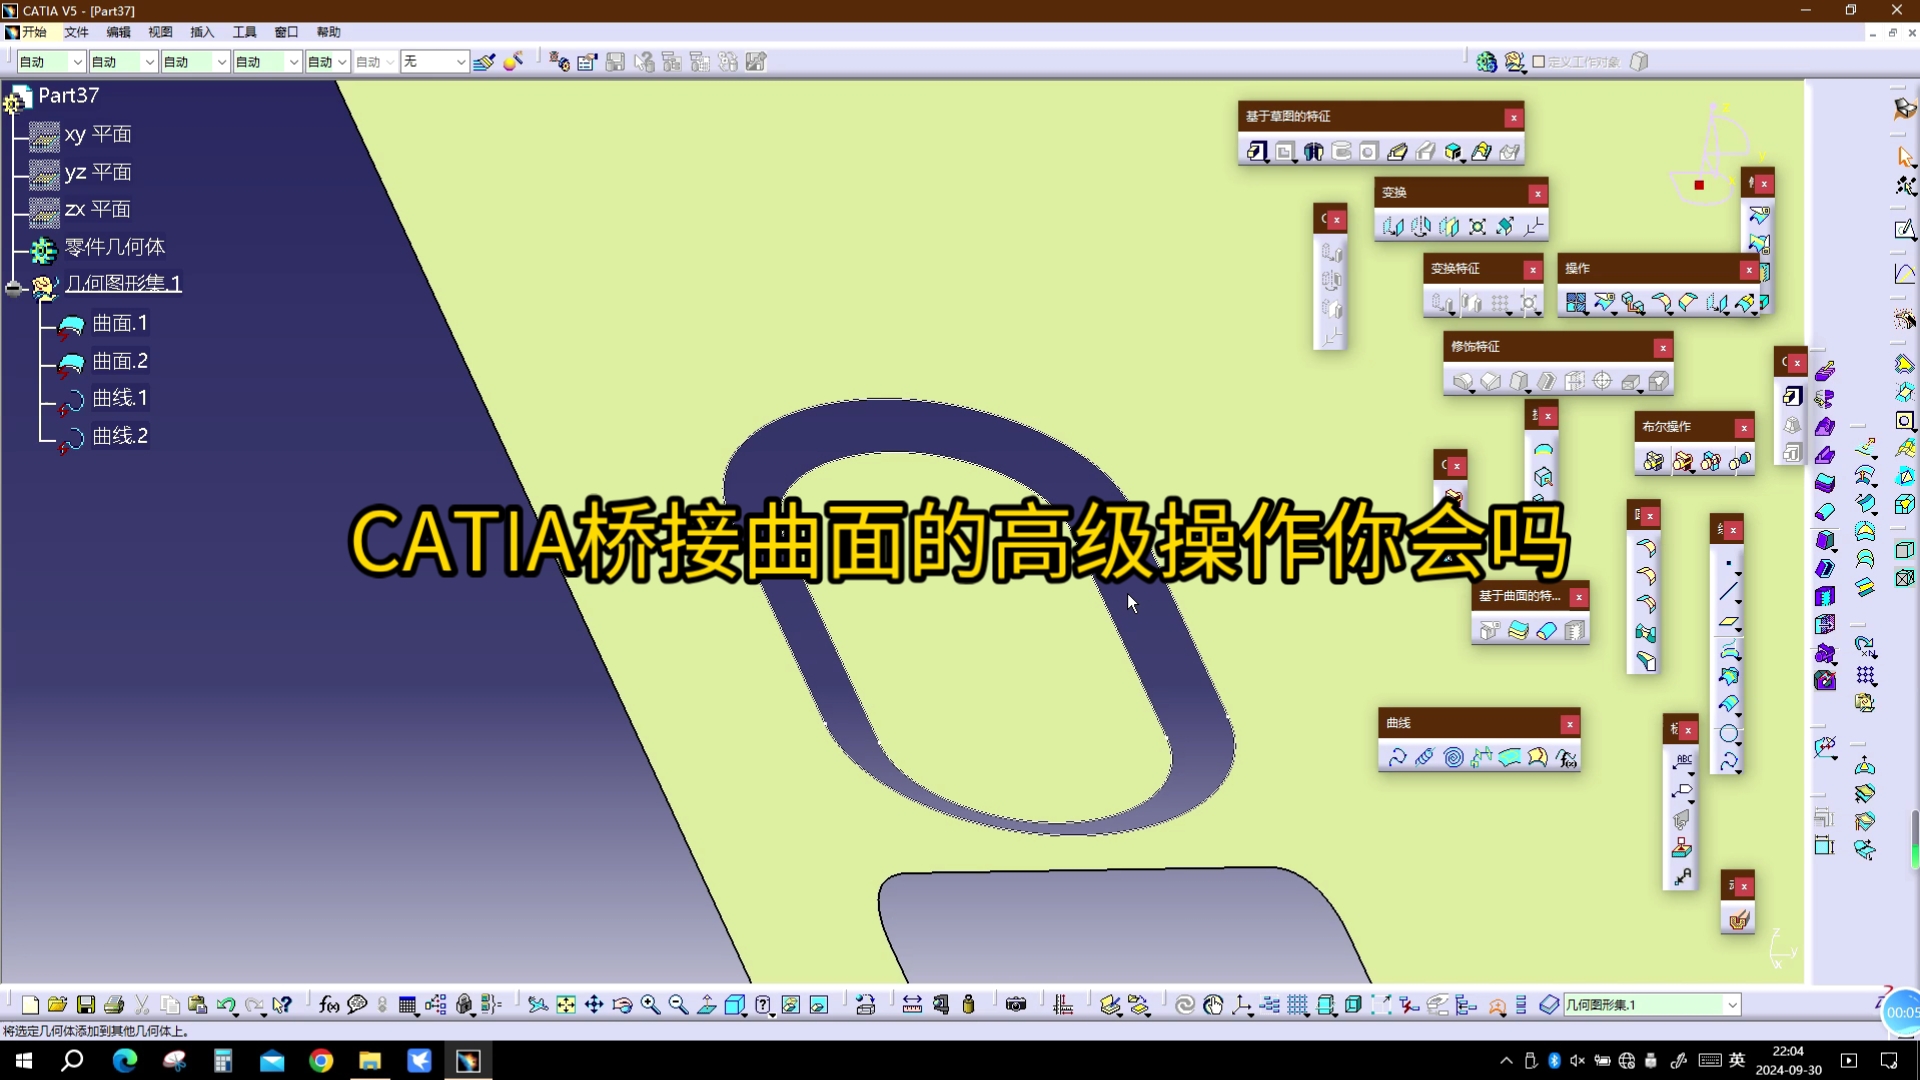The height and width of the screenshot is (1080, 1920).
Task: Open the 视图 menu
Action: tap(161, 32)
